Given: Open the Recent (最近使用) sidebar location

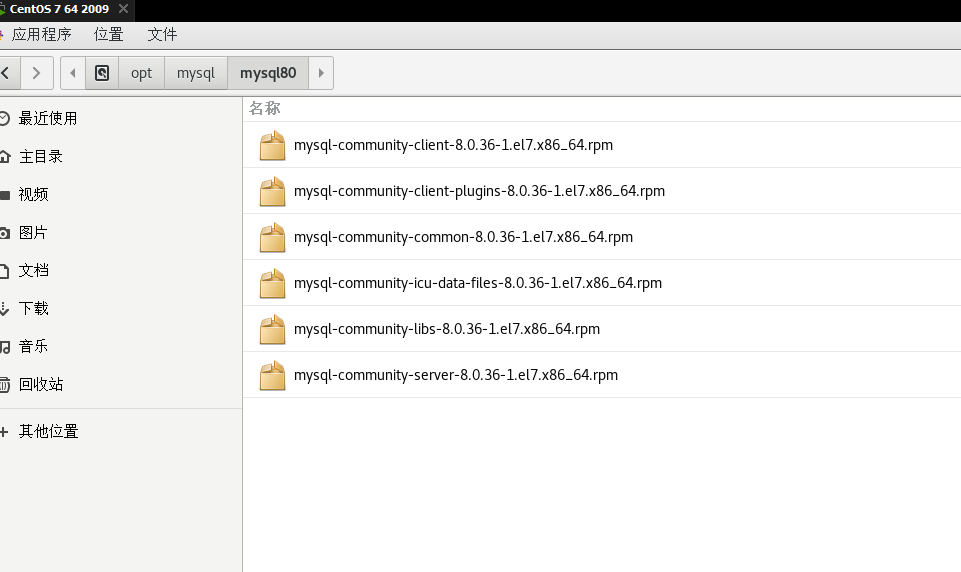Looking at the screenshot, I should coord(47,118).
